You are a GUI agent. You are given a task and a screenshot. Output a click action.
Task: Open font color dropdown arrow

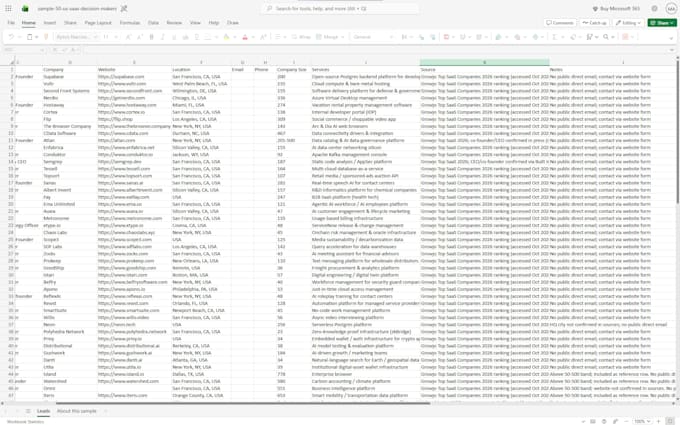point(253,37)
